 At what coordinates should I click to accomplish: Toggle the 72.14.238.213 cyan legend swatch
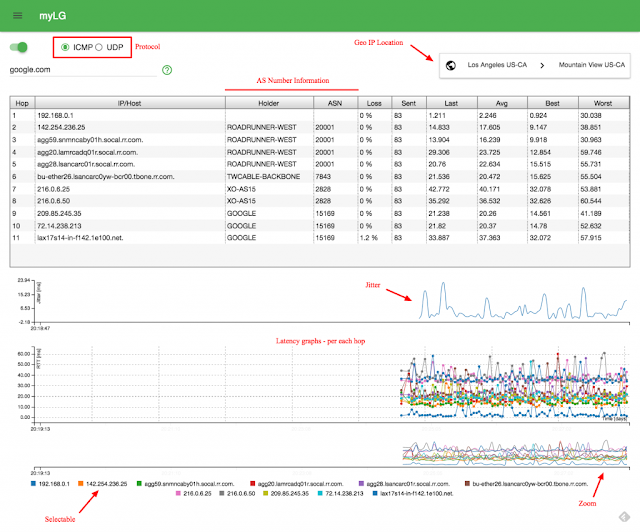[x=320, y=494]
